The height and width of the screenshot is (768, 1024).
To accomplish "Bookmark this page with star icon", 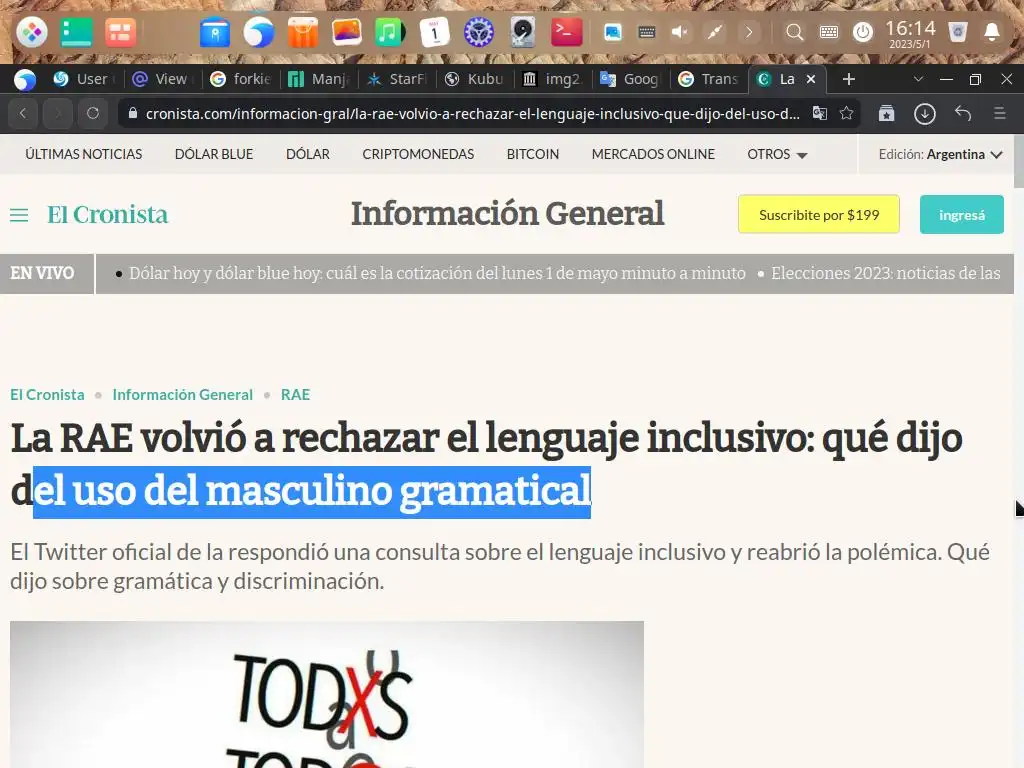I will point(846,113).
